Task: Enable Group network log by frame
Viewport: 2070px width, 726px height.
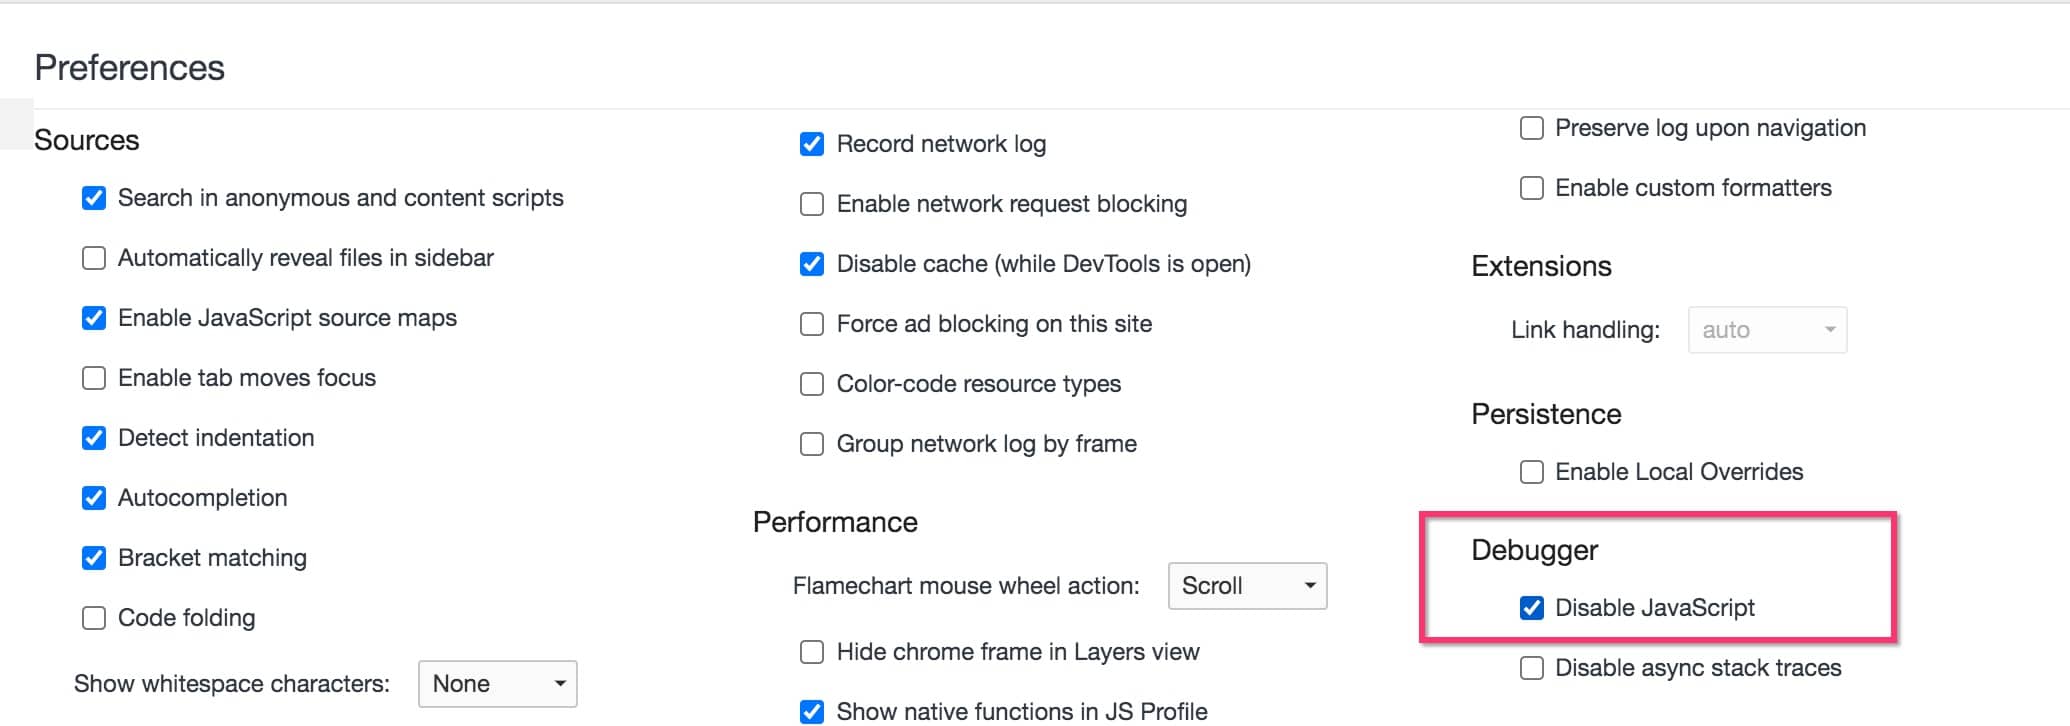Action: click(x=811, y=444)
